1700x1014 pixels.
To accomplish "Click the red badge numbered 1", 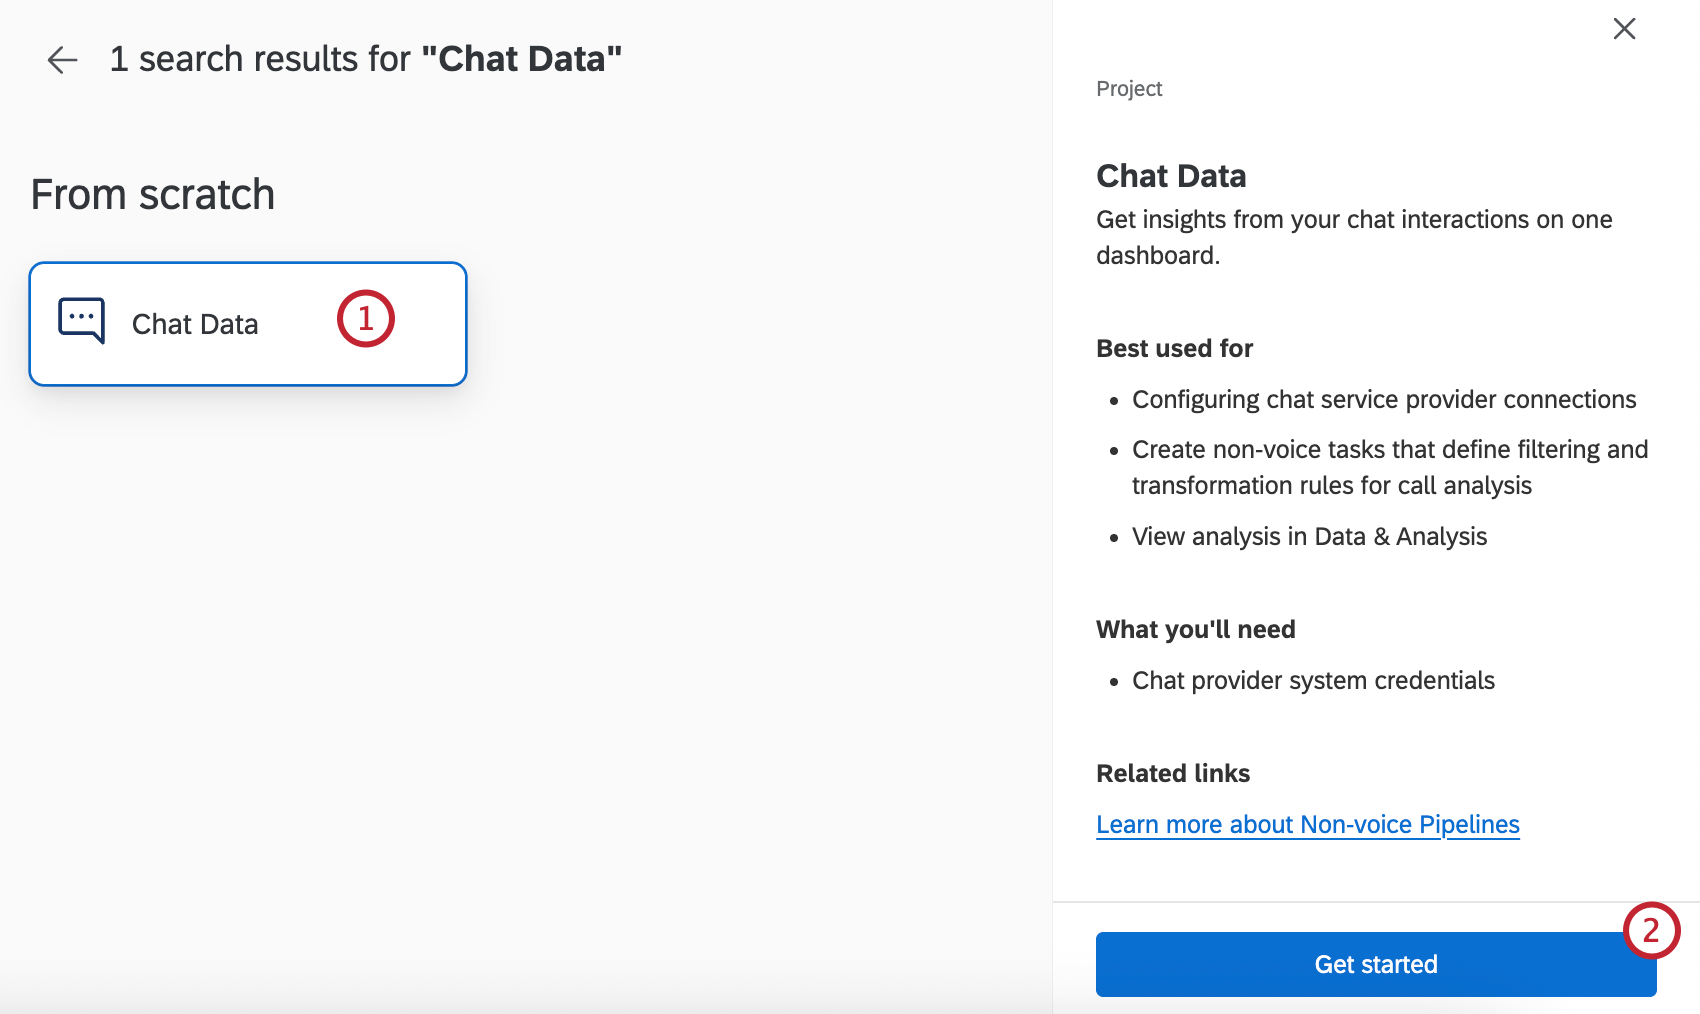I will (x=365, y=318).
